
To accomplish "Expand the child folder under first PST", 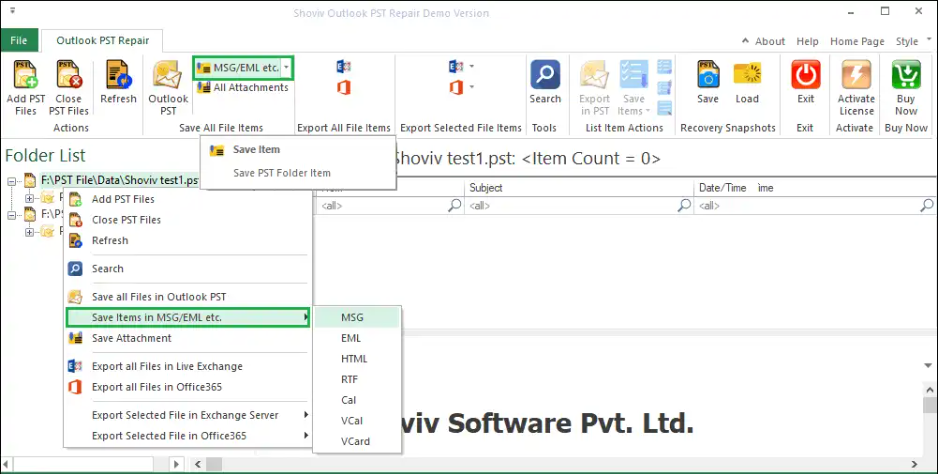I will [x=29, y=198].
